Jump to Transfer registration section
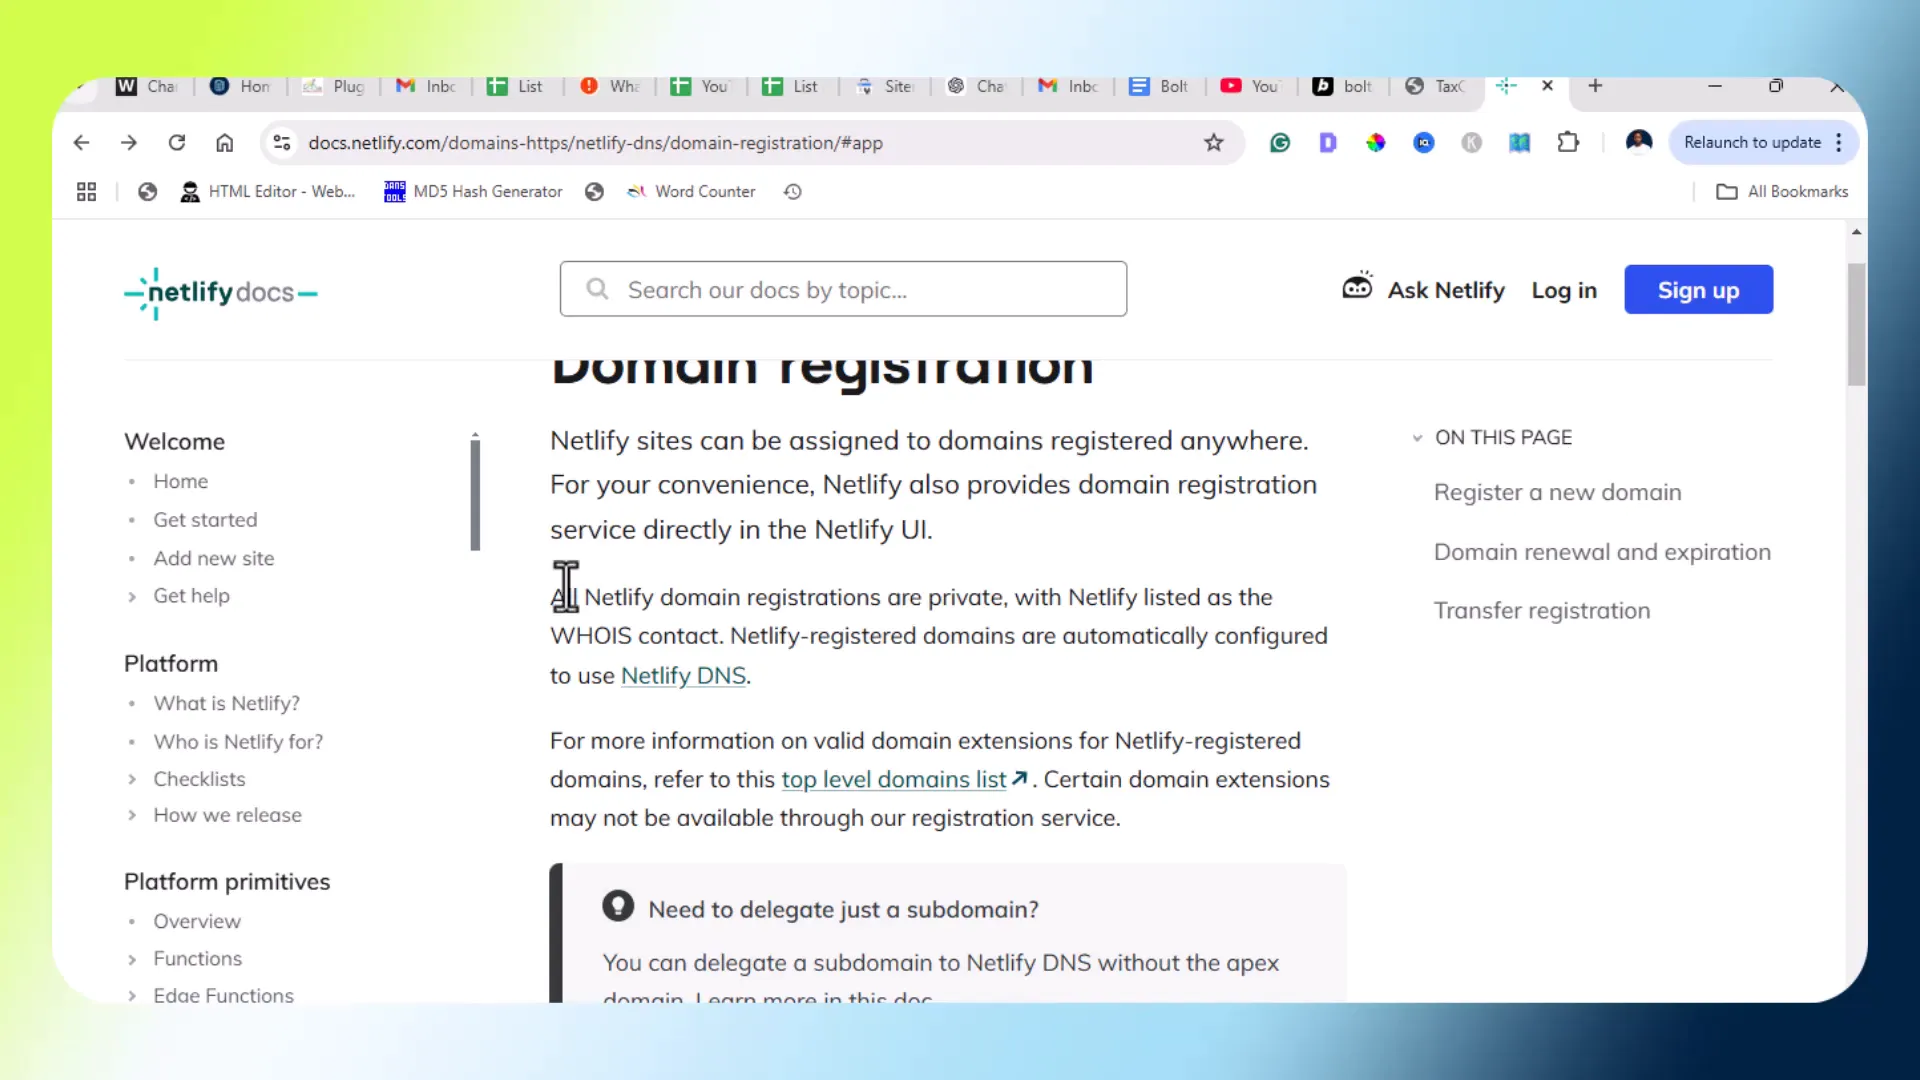1920x1080 pixels. [x=1541, y=611]
